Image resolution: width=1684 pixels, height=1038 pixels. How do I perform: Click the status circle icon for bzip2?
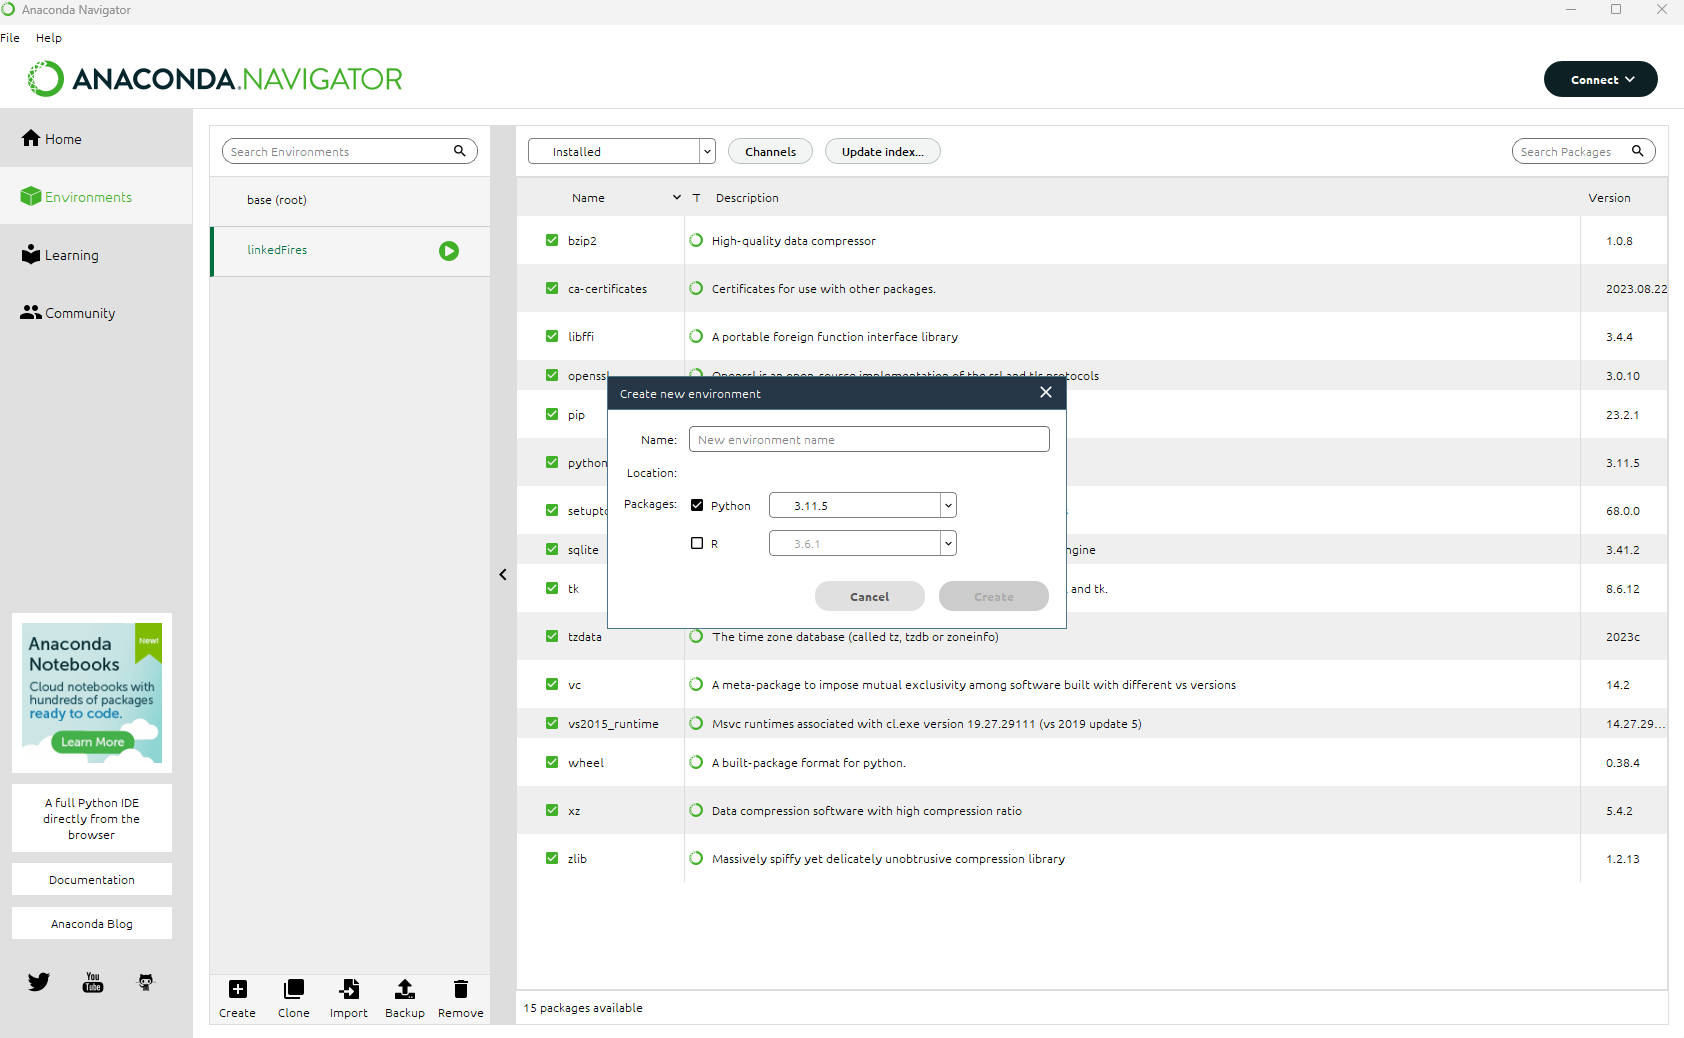click(x=696, y=240)
